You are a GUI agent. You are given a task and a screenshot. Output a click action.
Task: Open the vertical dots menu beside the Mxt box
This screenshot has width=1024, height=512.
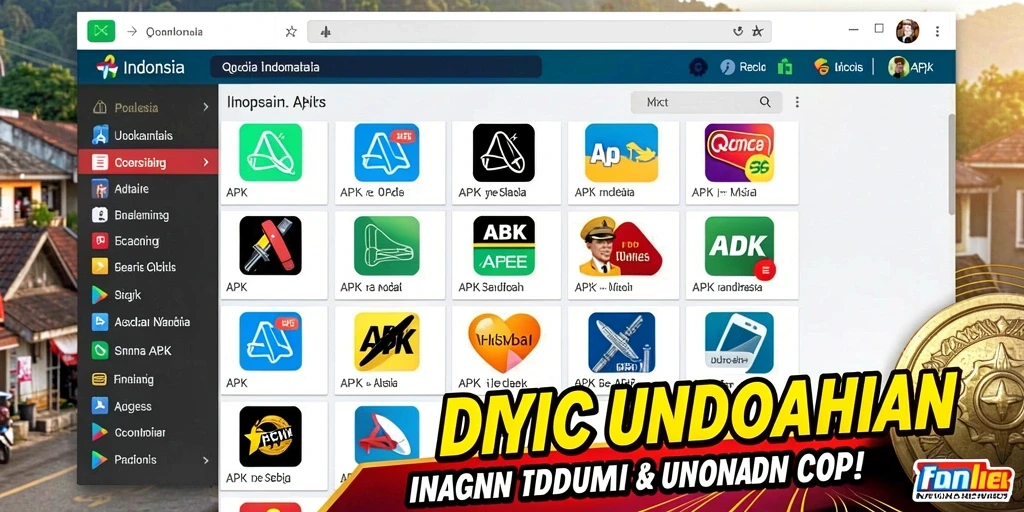pyautogui.click(x=797, y=102)
